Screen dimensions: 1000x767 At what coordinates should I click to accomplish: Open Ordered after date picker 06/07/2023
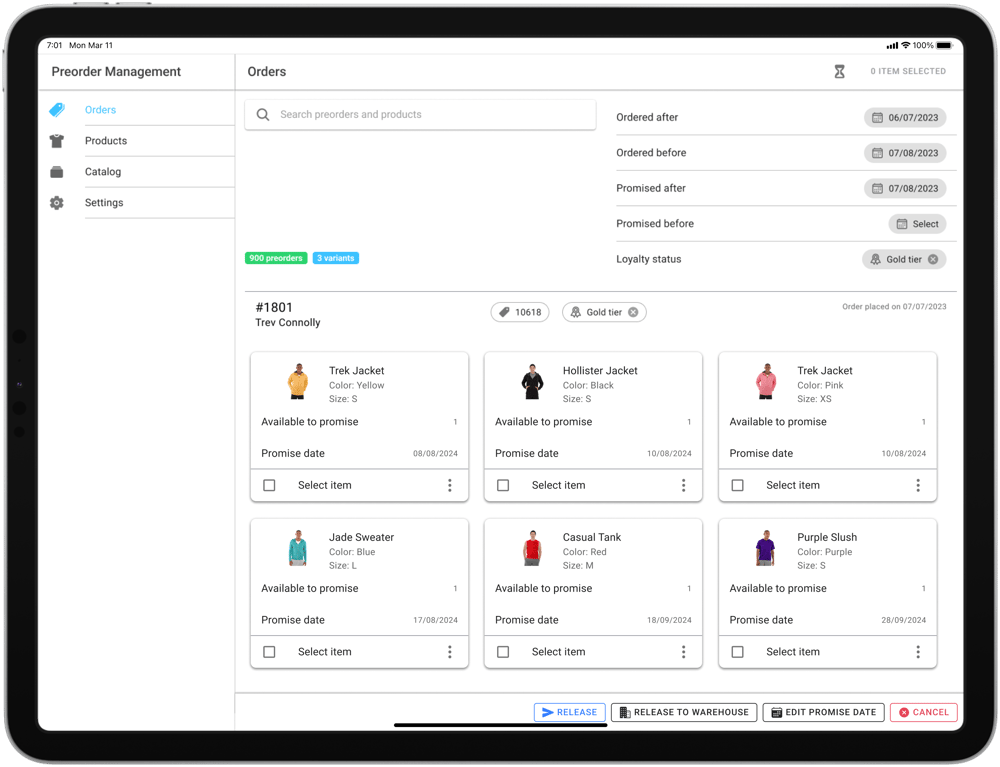[905, 118]
